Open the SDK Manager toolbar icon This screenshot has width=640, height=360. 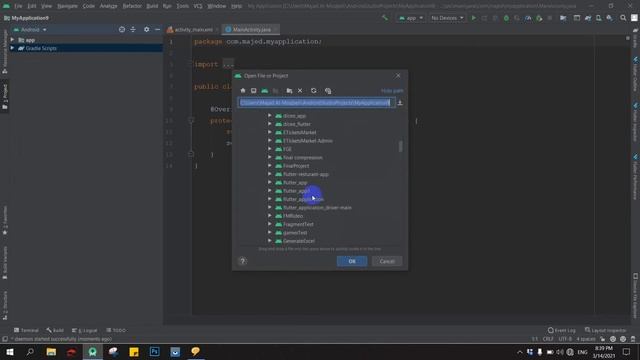pyautogui.click(x=609, y=18)
